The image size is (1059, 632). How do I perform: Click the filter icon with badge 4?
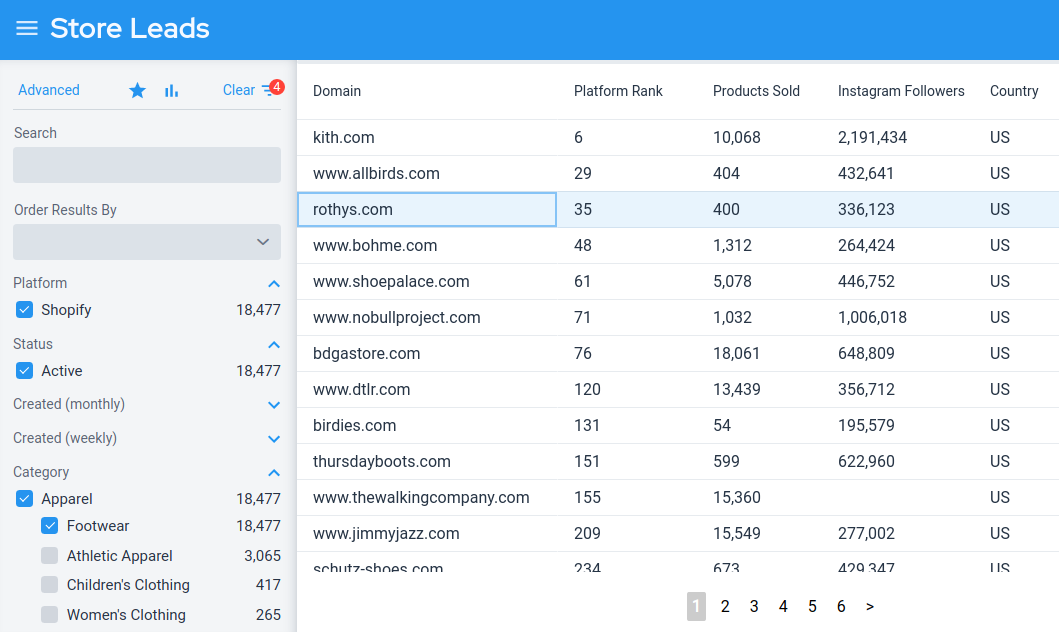click(272, 89)
